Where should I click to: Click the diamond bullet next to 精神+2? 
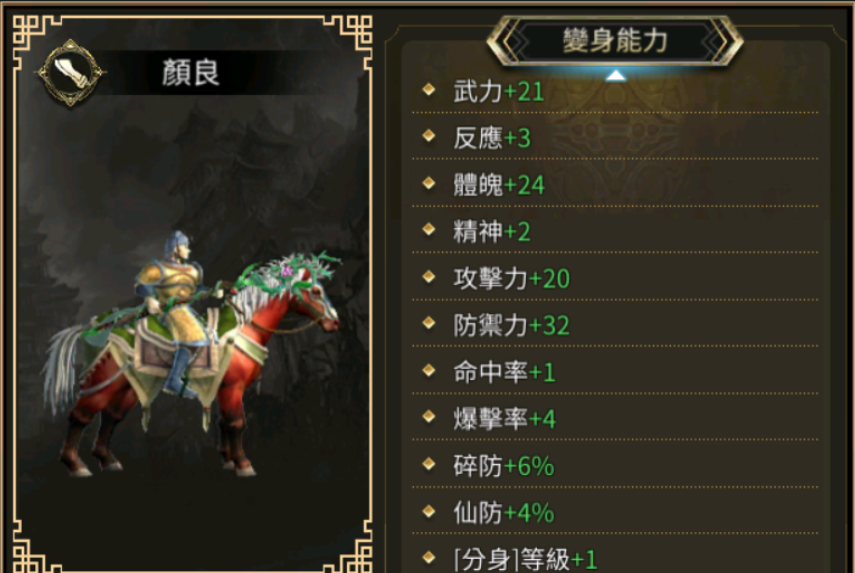pyautogui.click(x=429, y=230)
